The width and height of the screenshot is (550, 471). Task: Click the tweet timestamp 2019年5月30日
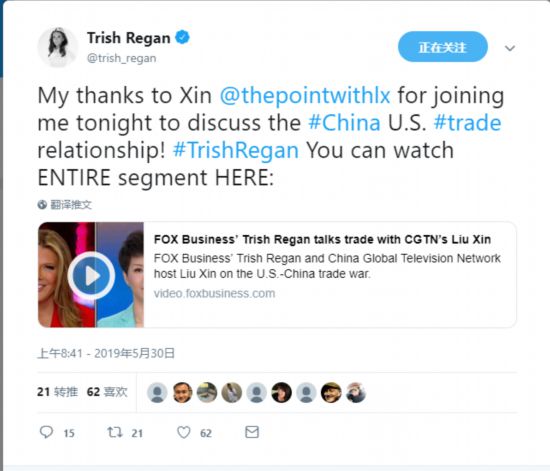click(x=134, y=353)
